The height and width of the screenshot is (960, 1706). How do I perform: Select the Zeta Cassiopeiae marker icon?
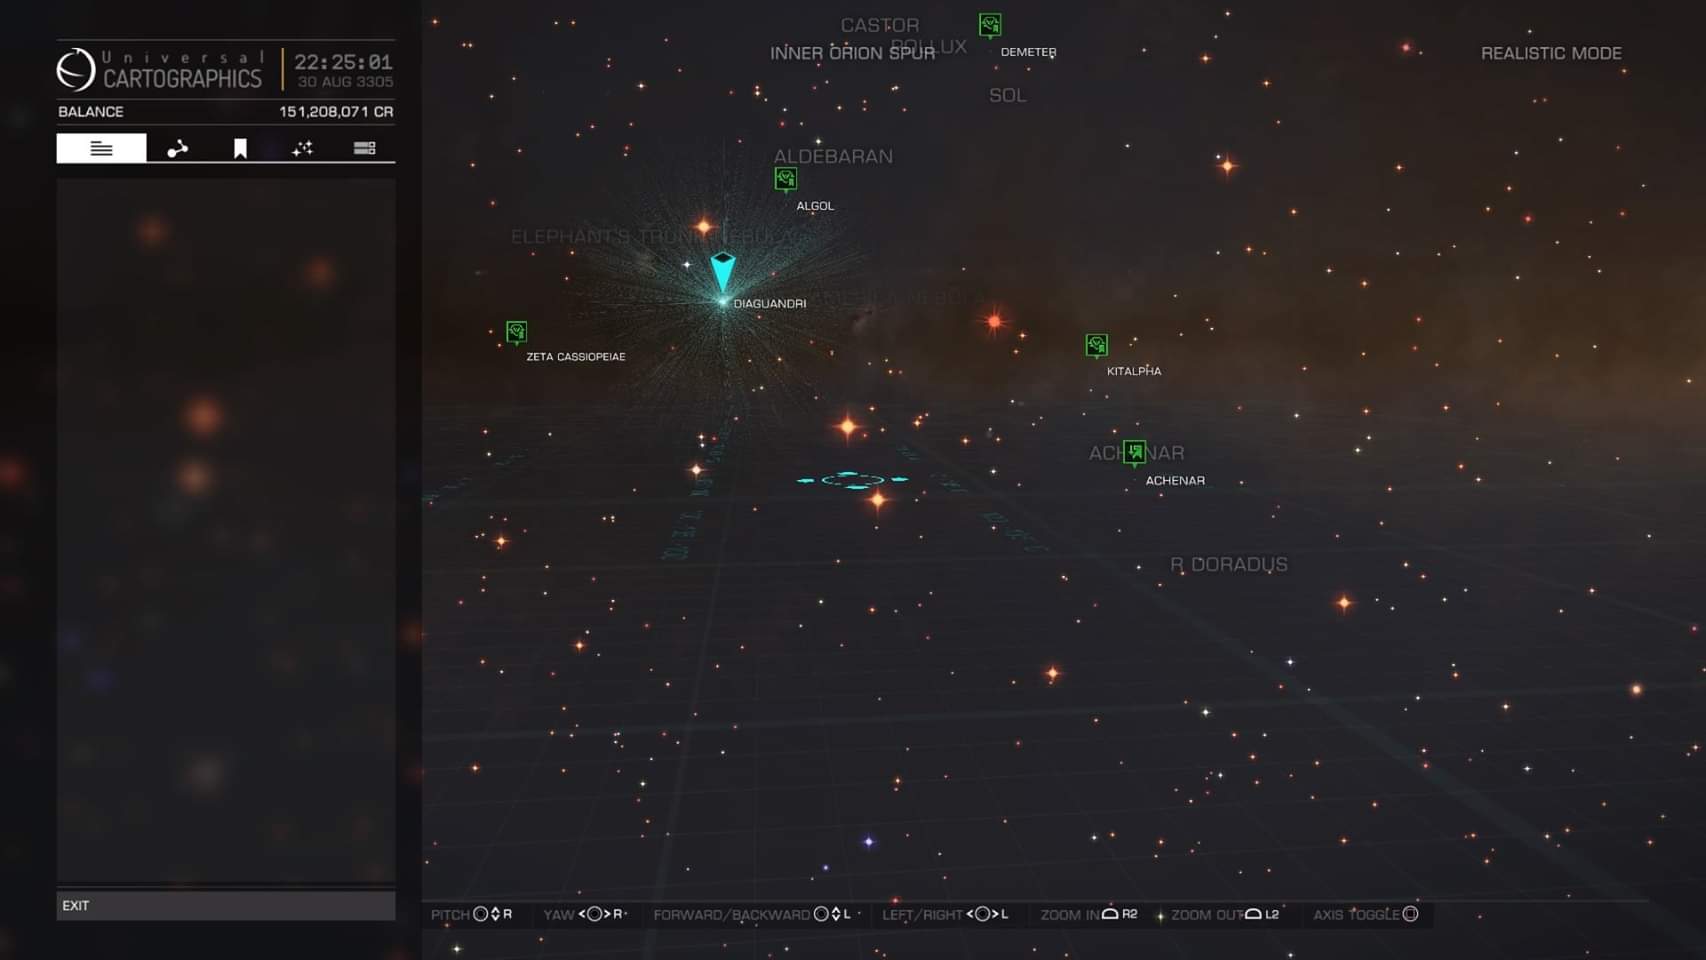click(516, 332)
